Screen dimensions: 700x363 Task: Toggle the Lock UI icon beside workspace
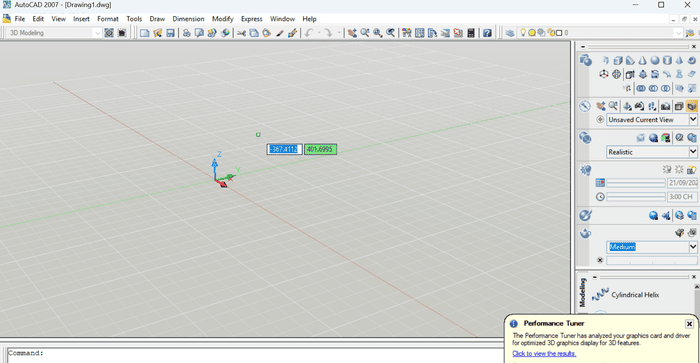click(122, 33)
